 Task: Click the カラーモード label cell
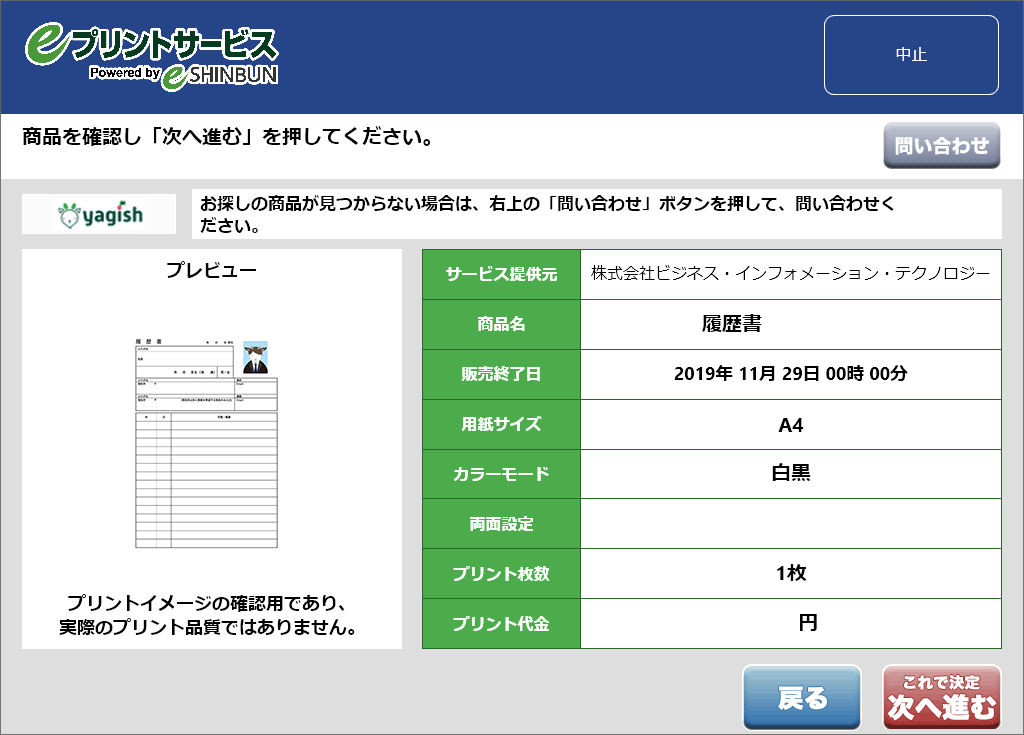502,474
